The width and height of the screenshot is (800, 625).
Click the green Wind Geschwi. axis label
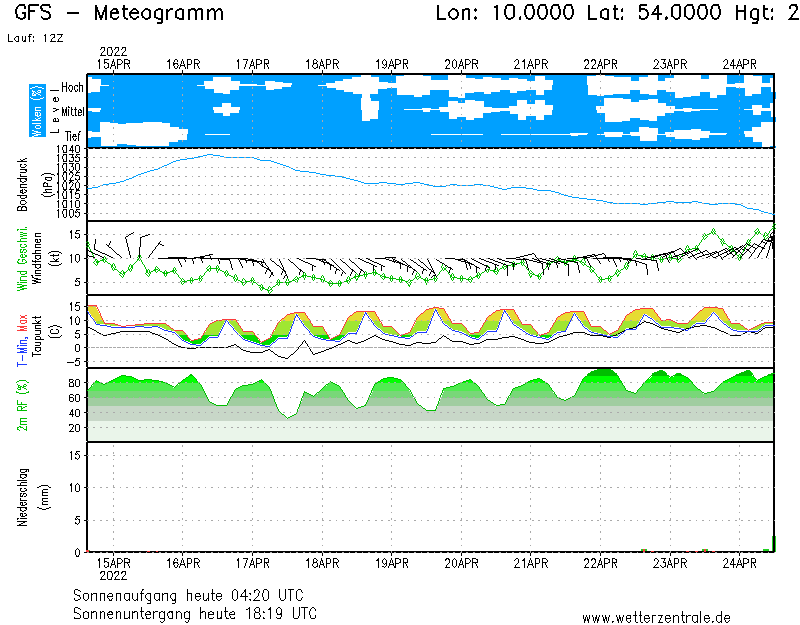(x=23, y=258)
